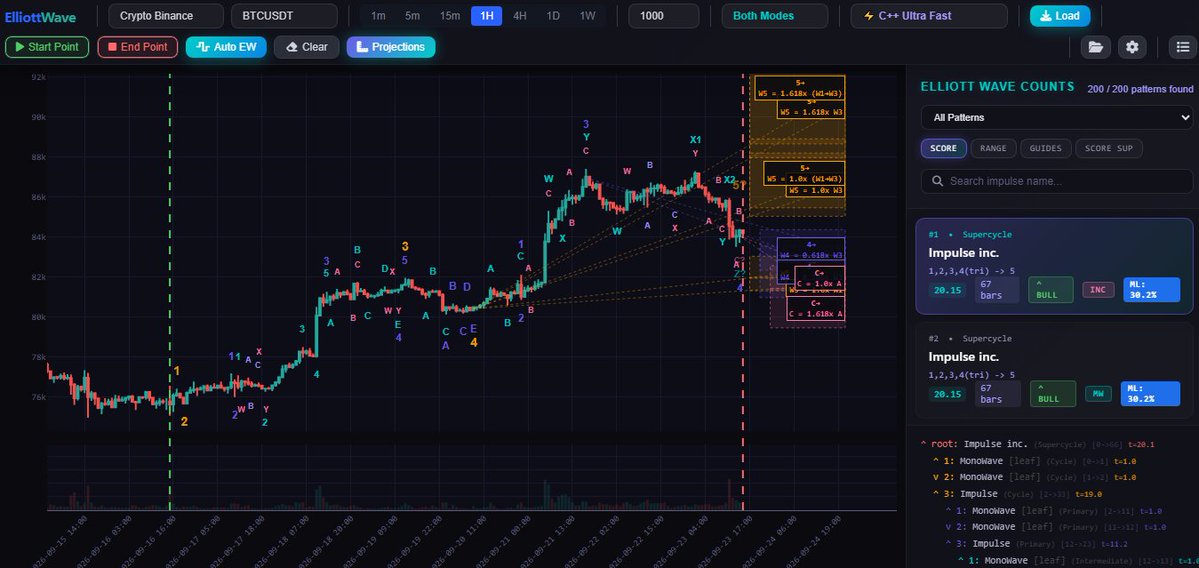Collapse the Primary 3: Impulse node

coord(948,544)
